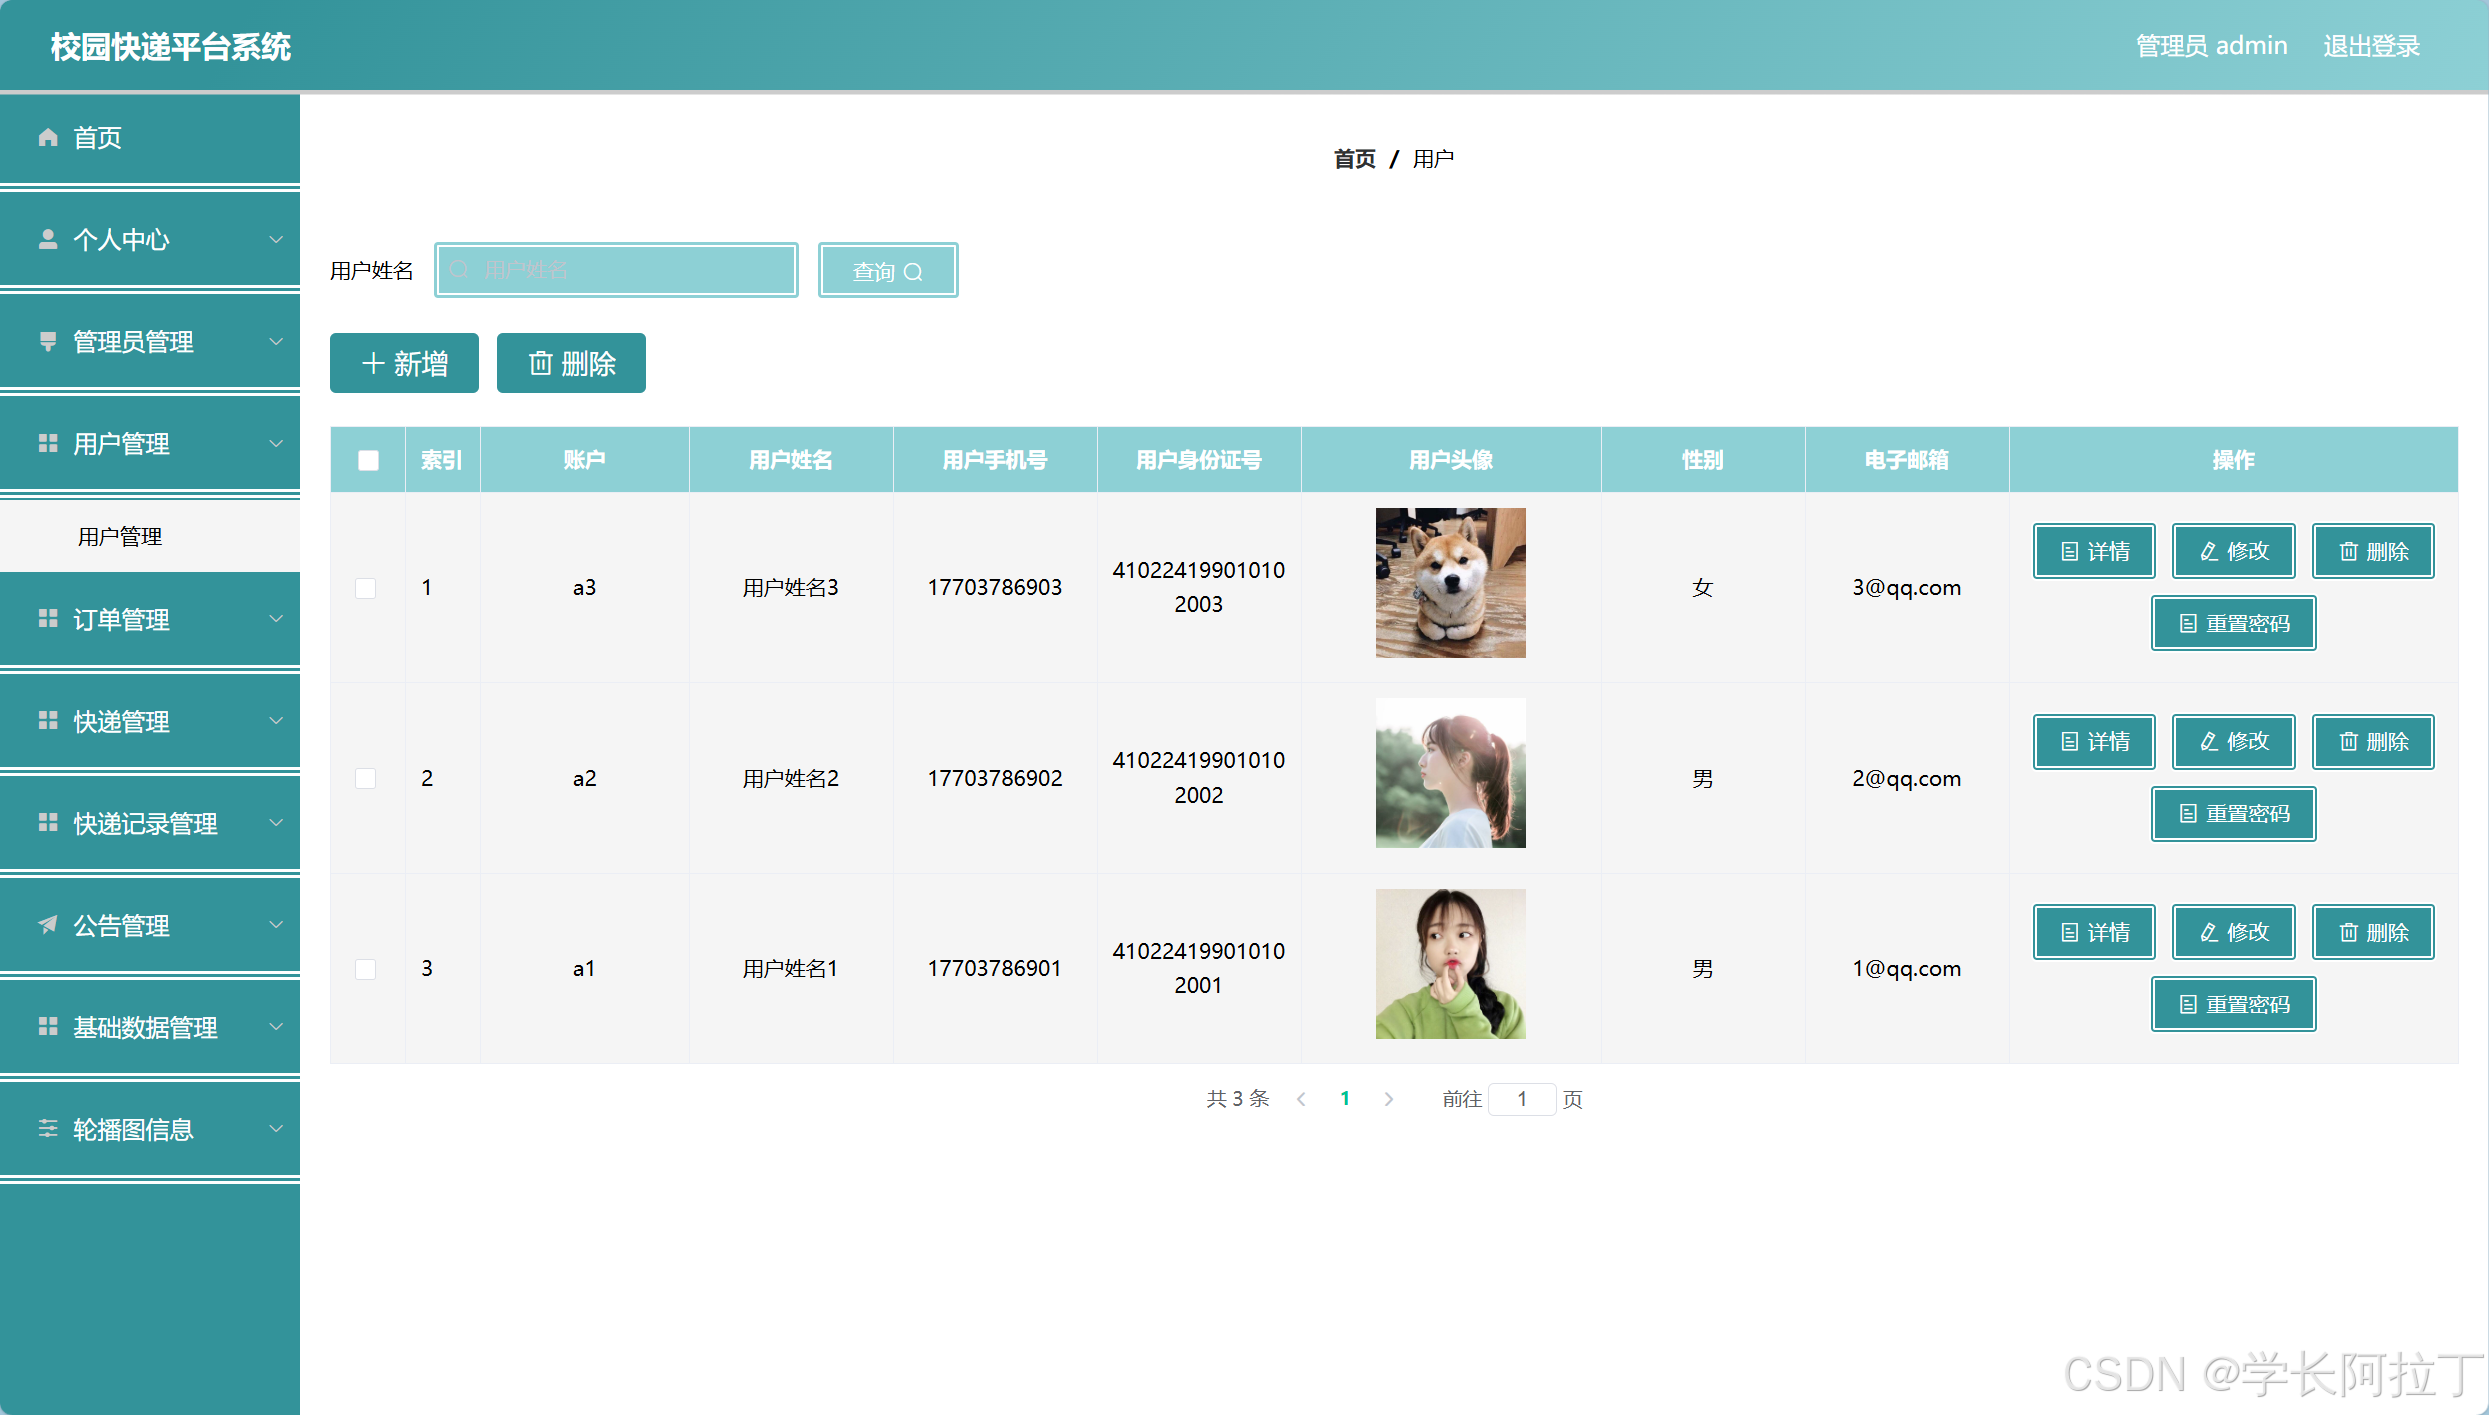2489x1415 pixels.
Task: Expand the 快递记录管理 menu arrow
Action: (276, 823)
